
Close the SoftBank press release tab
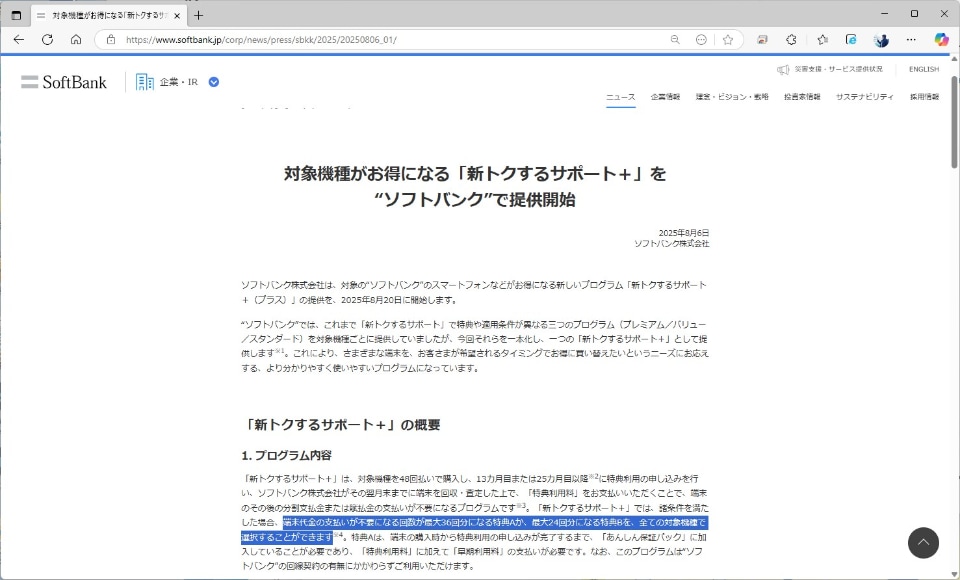[177, 16]
